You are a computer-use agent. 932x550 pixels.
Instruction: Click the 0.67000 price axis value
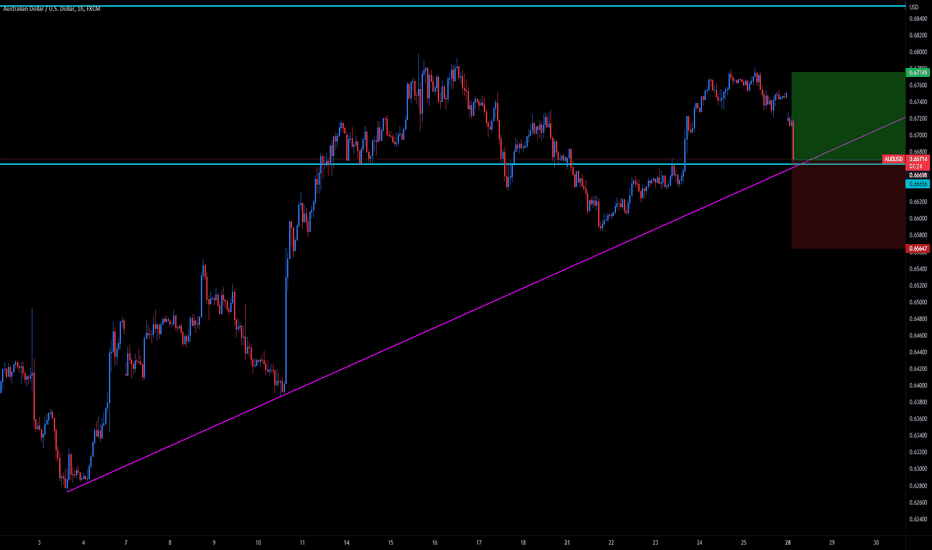(x=918, y=135)
